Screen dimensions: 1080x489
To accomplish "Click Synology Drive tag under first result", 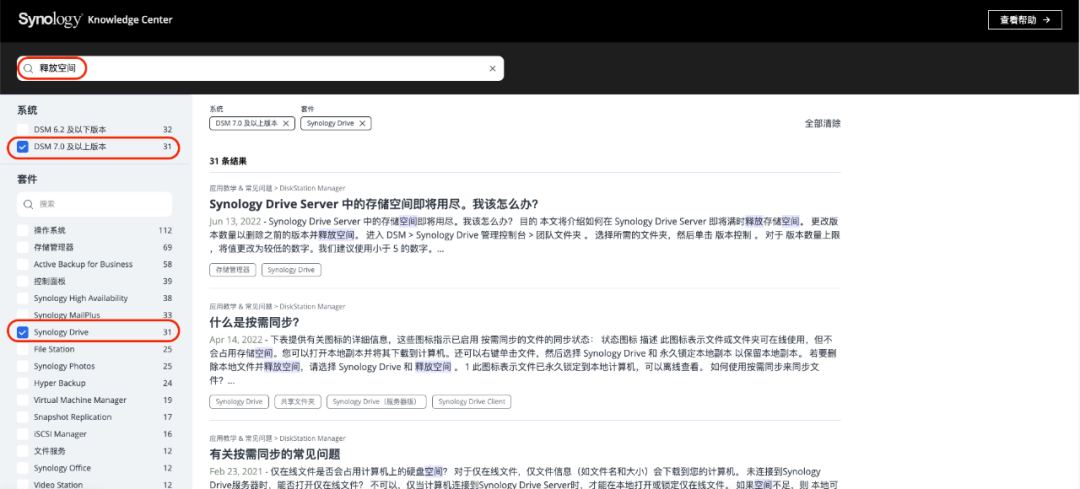I will [291, 270].
